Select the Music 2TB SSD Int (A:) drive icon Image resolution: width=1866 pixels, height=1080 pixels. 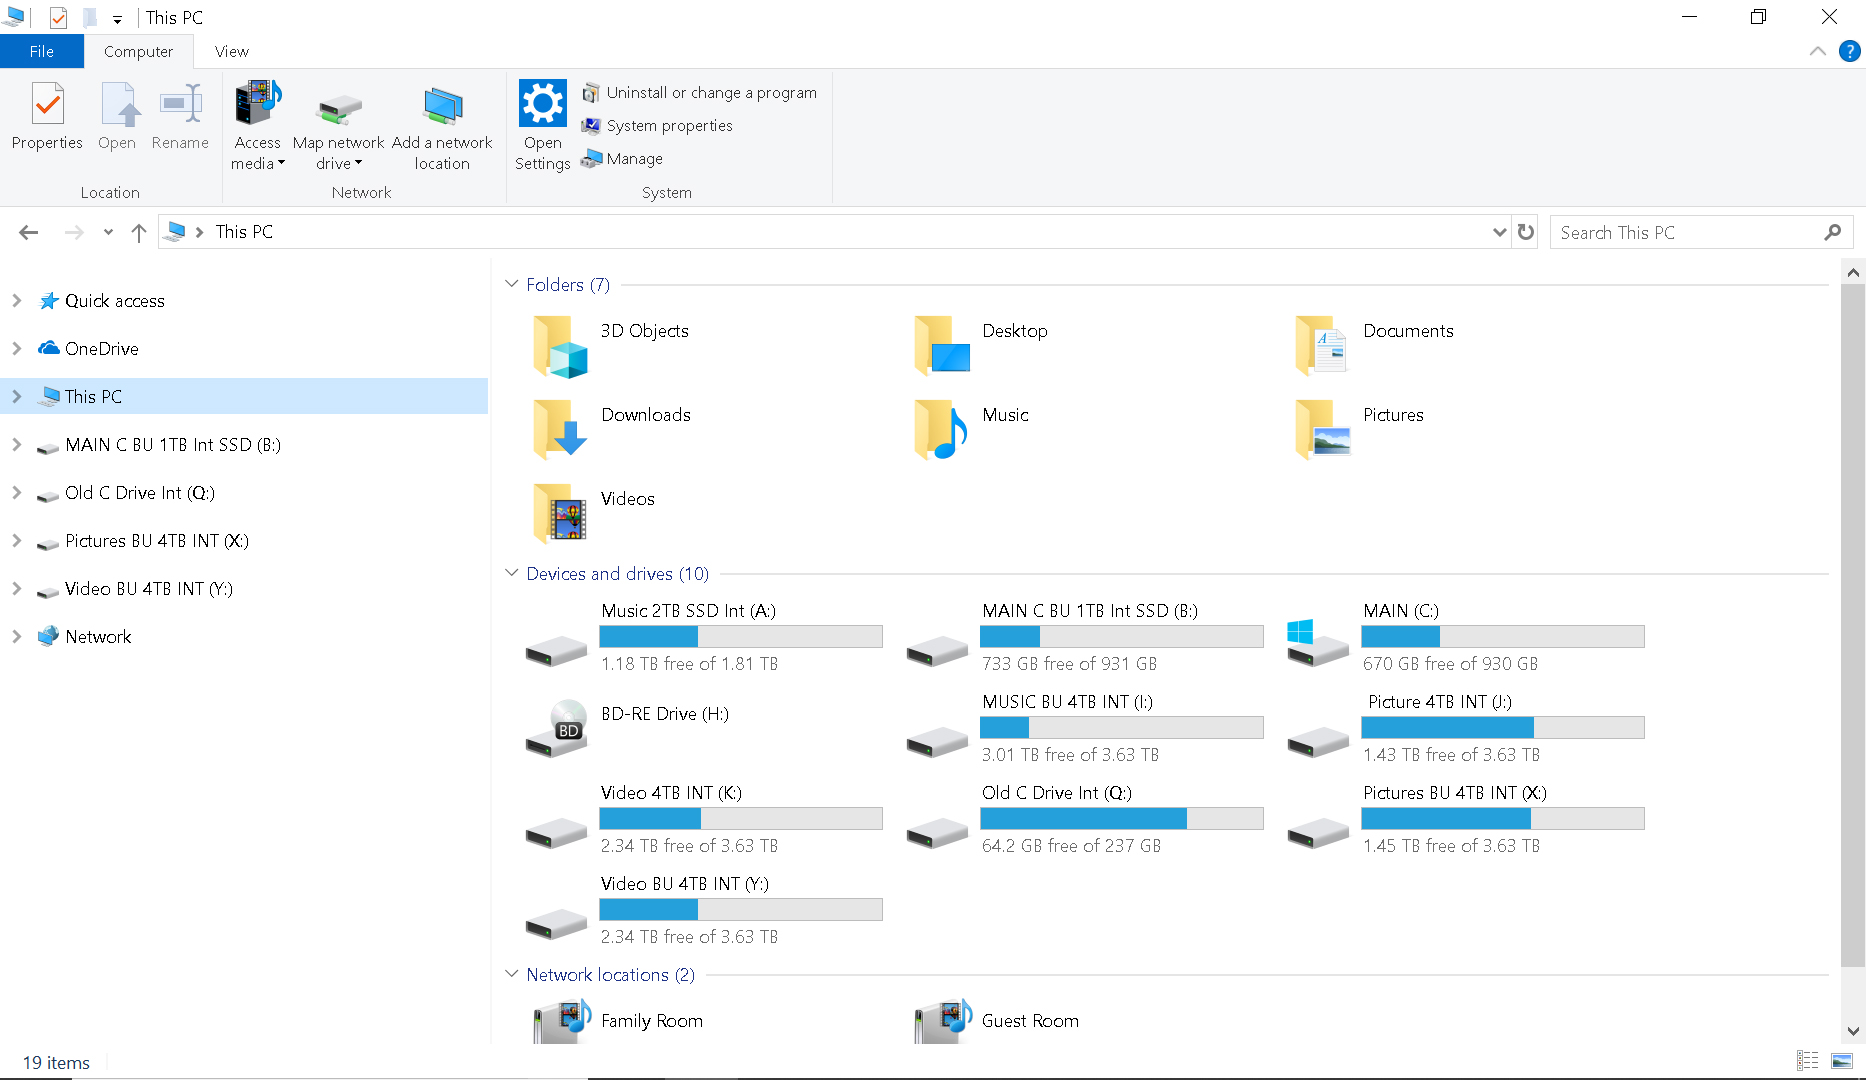[x=556, y=651]
